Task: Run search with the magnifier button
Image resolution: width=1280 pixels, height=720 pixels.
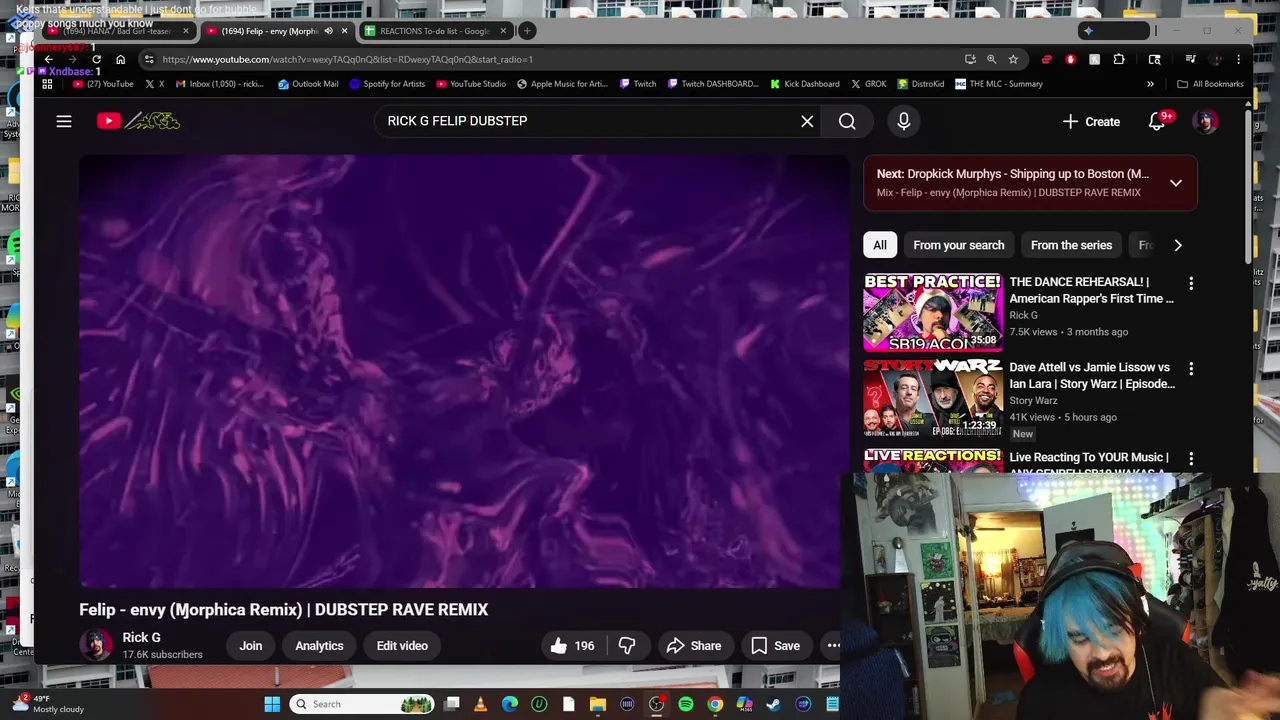Action: point(847,121)
